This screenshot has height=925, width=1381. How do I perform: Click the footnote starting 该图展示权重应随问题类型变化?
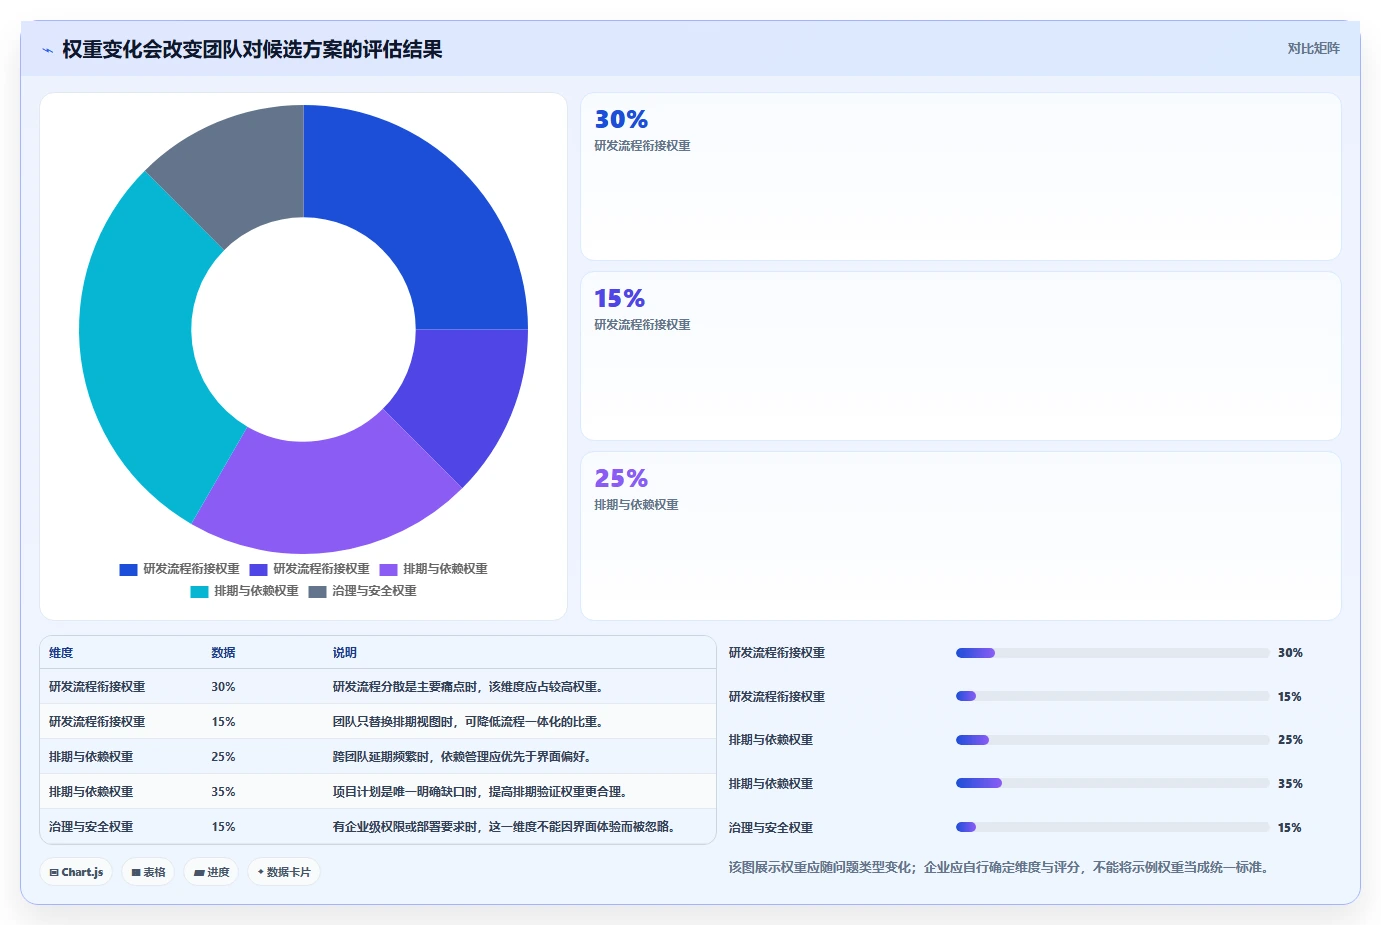1001,867
